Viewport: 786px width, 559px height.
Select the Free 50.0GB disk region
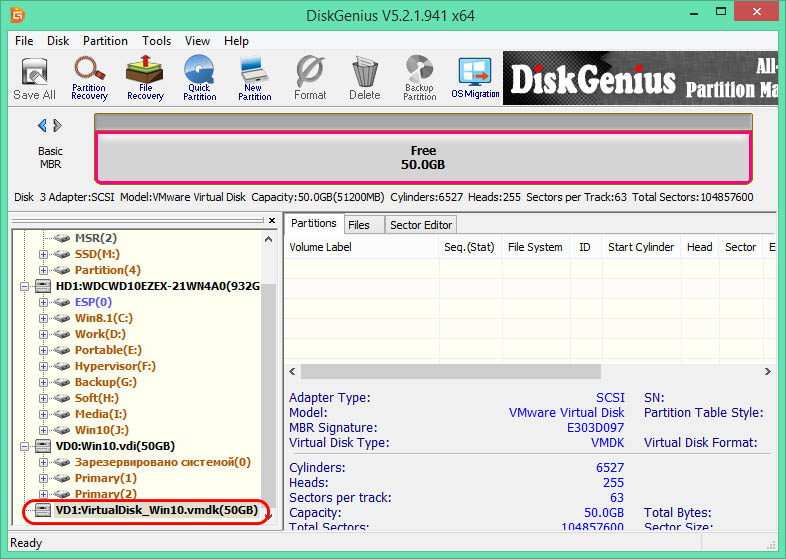click(x=423, y=157)
